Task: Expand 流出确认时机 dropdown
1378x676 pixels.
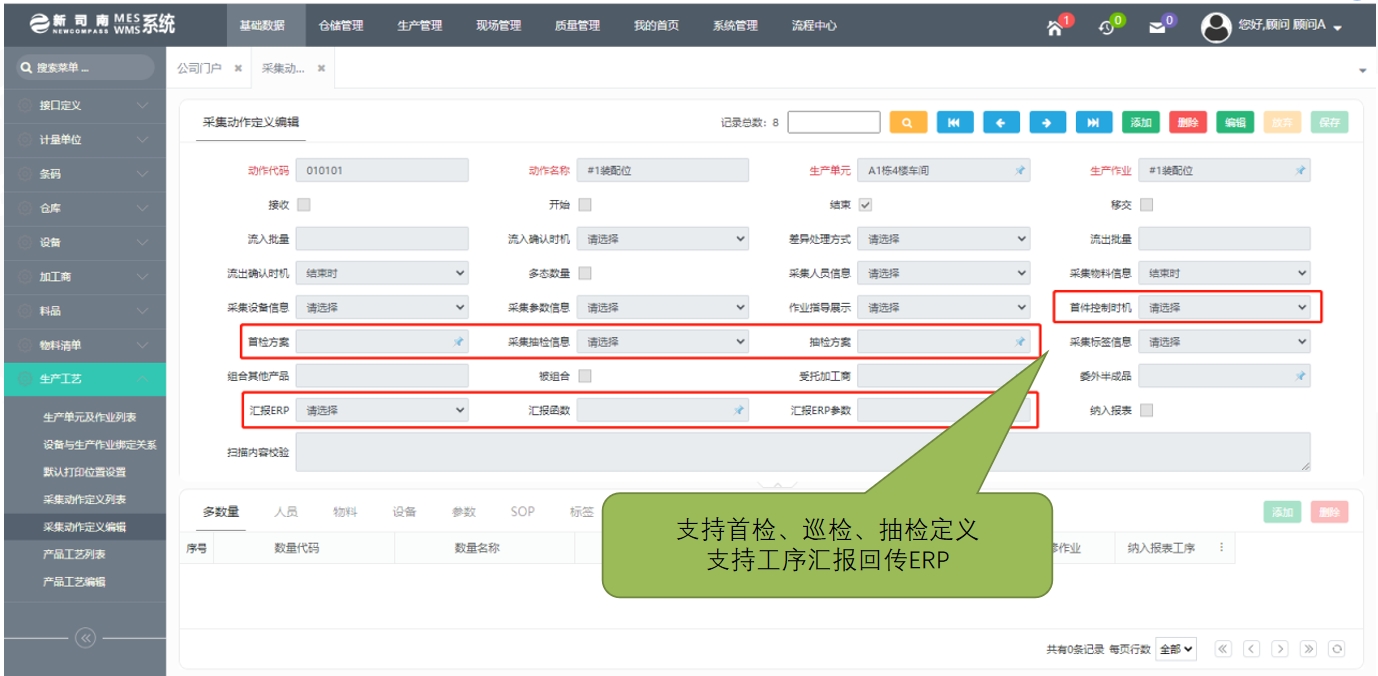Action: (382, 273)
